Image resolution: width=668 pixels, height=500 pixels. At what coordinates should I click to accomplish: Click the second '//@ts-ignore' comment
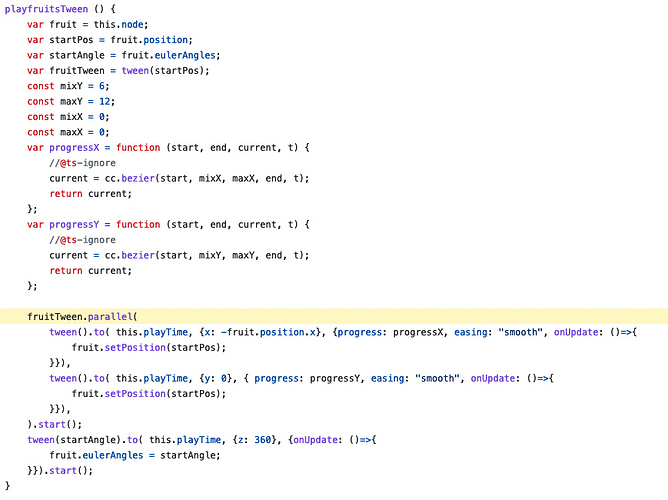pyautogui.click(x=82, y=240)
